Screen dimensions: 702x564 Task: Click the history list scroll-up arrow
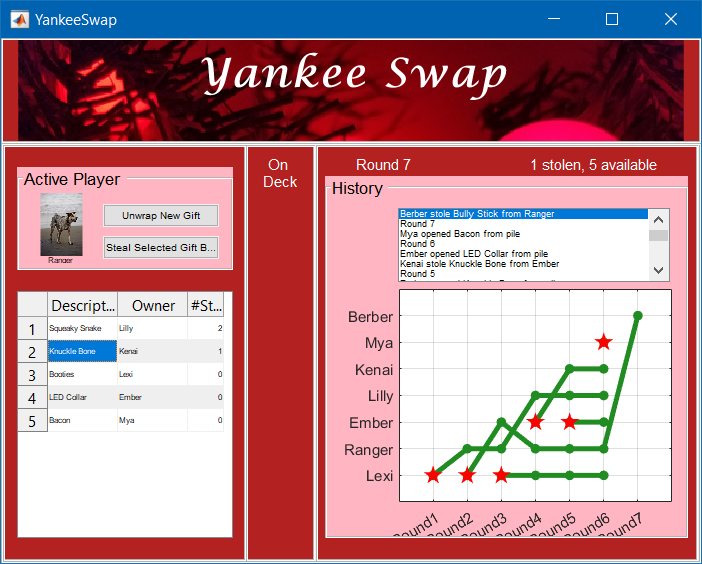point(658,219)
